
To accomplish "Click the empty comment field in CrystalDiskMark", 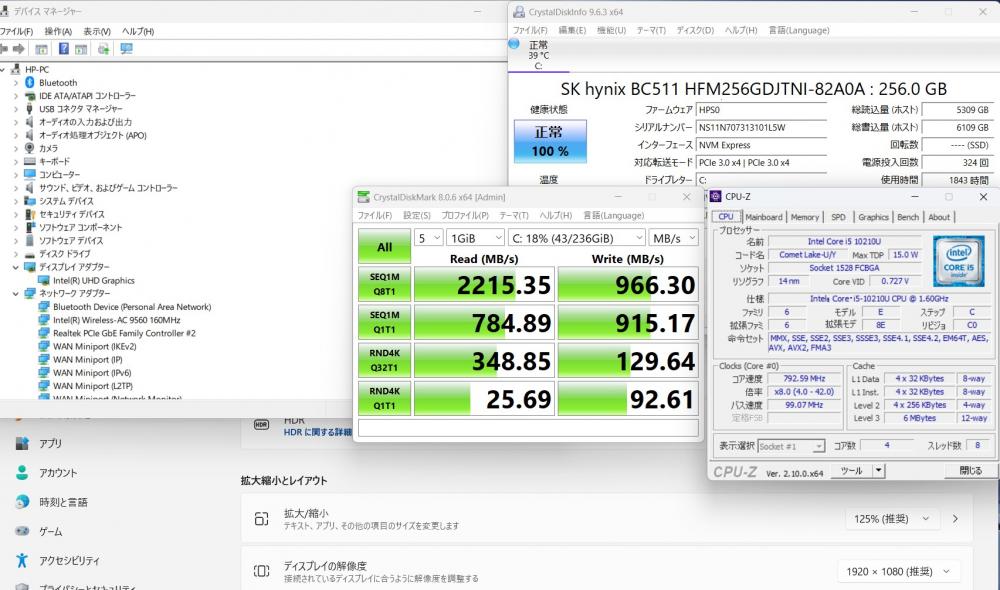I will 528,428.
